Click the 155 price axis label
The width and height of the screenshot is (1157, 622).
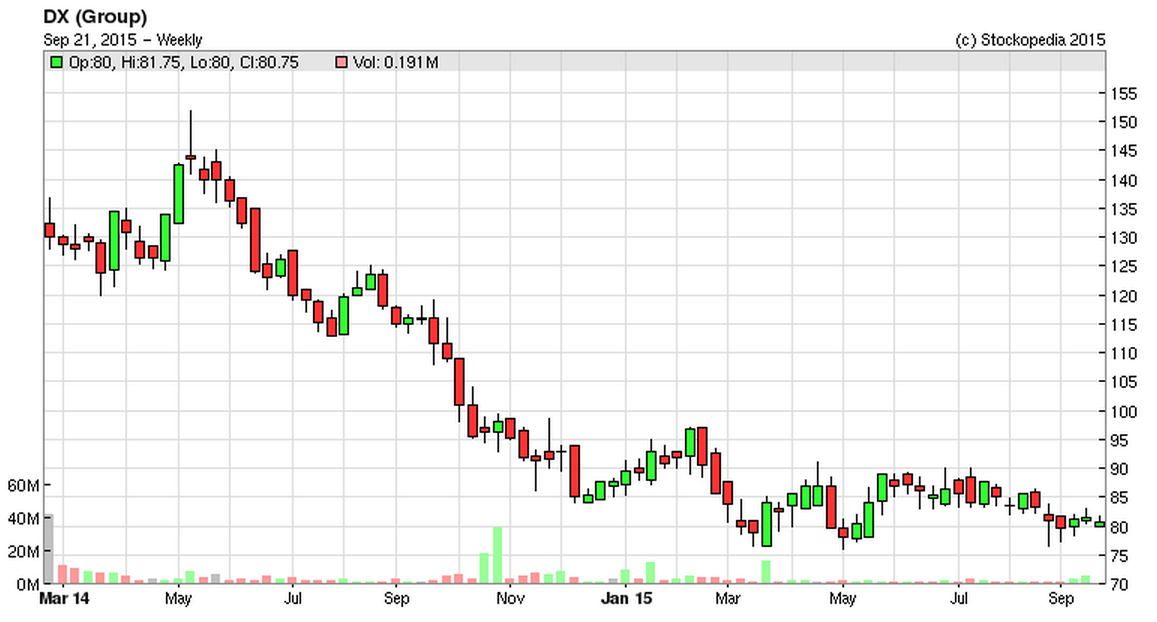pos(1124,93)
